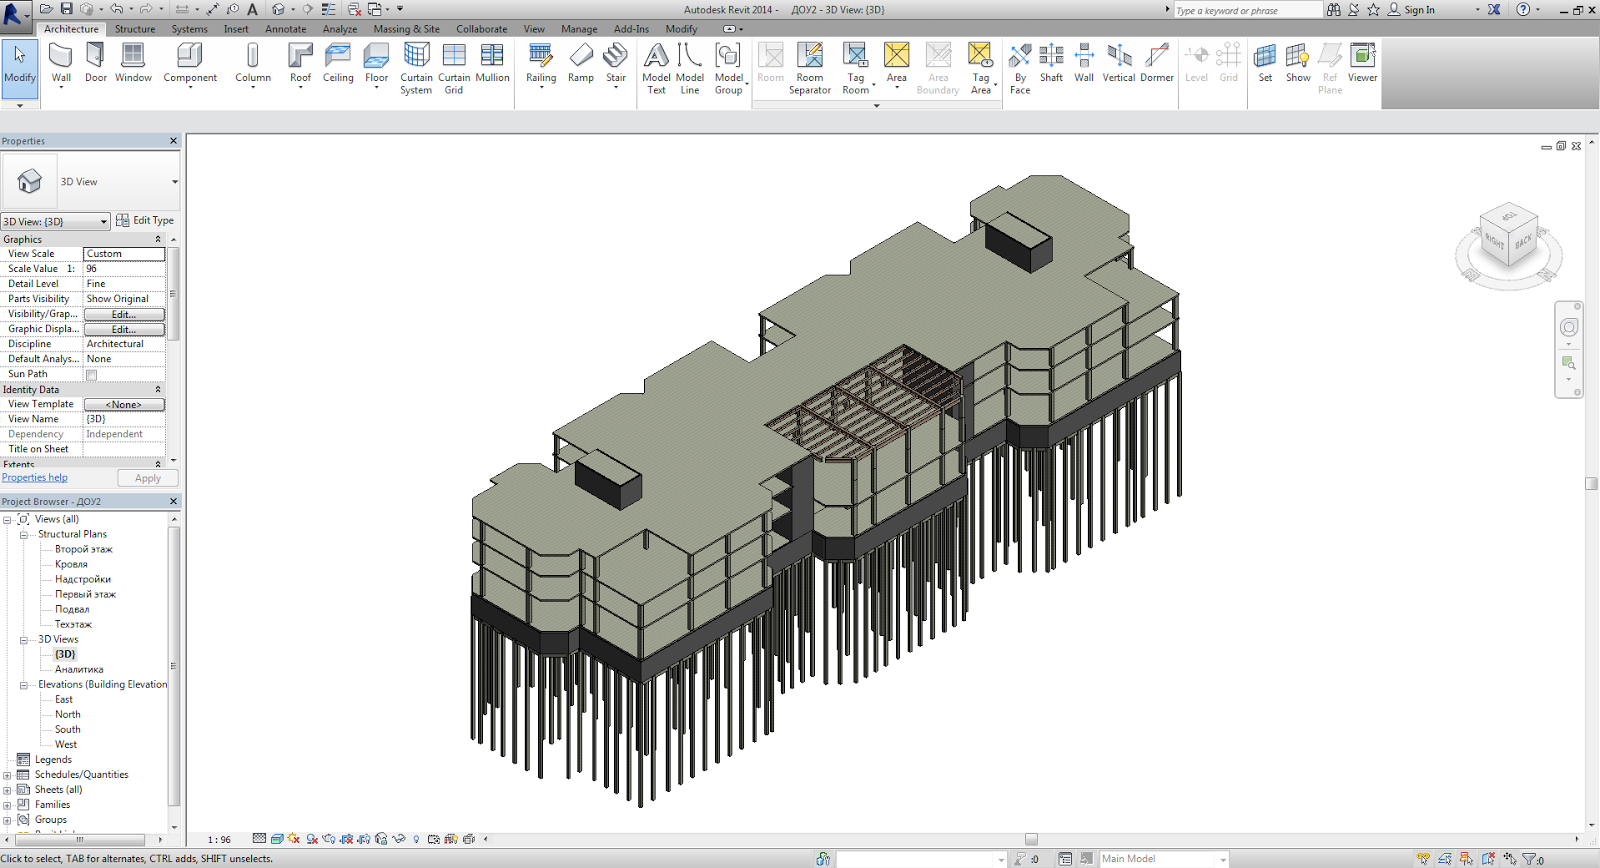
Task: Toggle Show Crop Region on view bar
Action: pyautogui.click(x=364, y=839)
